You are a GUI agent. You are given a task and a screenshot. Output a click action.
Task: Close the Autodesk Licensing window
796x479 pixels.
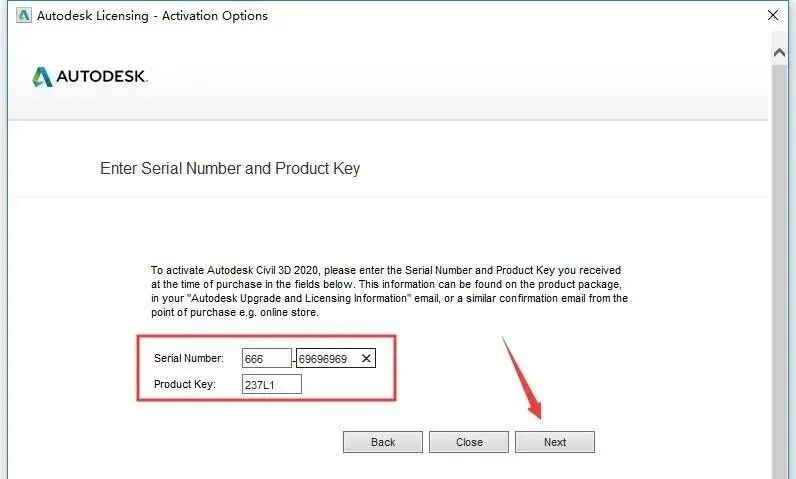[773, 15]
